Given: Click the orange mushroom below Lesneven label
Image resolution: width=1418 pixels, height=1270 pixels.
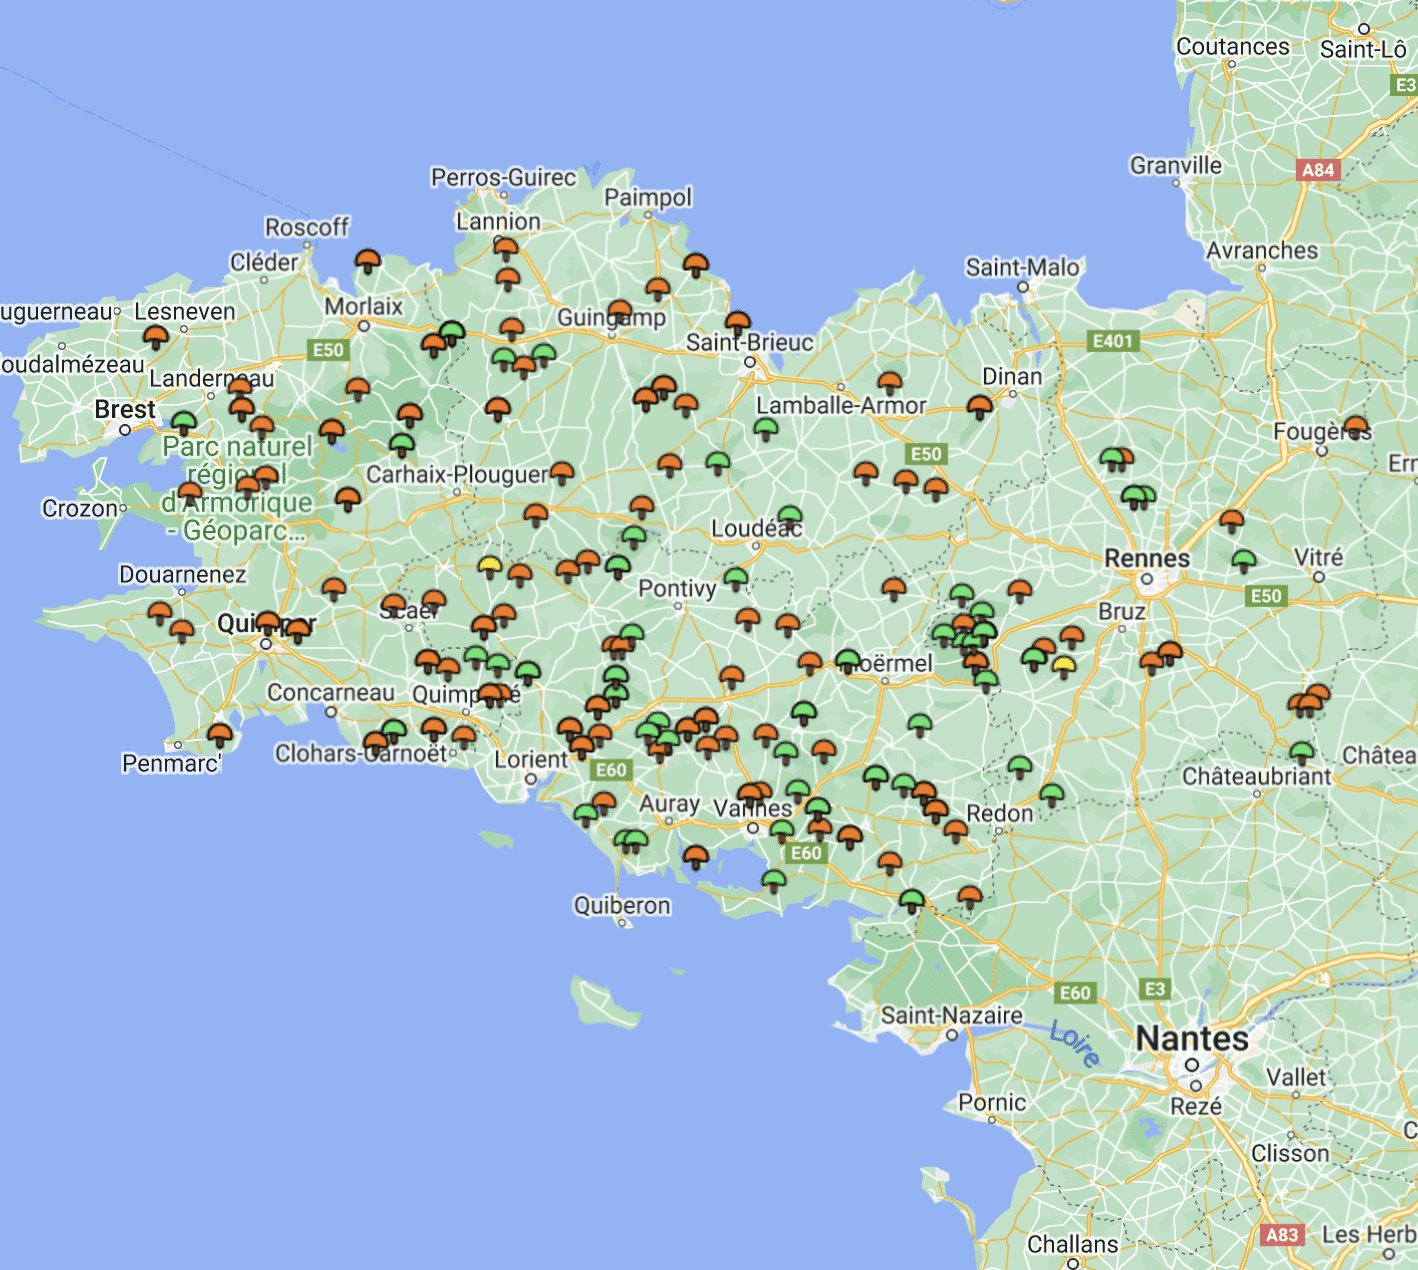Looking at the screenshot, I should pos(155,337).
